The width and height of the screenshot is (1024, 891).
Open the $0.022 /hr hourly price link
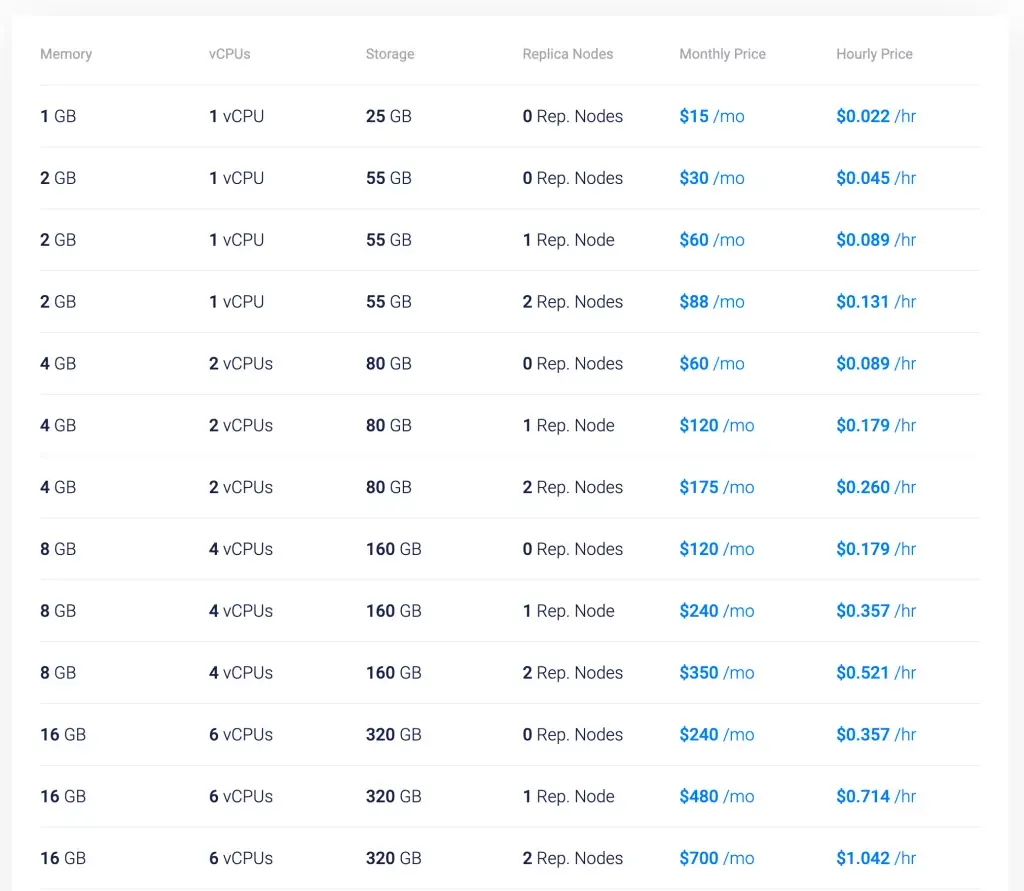[875, 116]
